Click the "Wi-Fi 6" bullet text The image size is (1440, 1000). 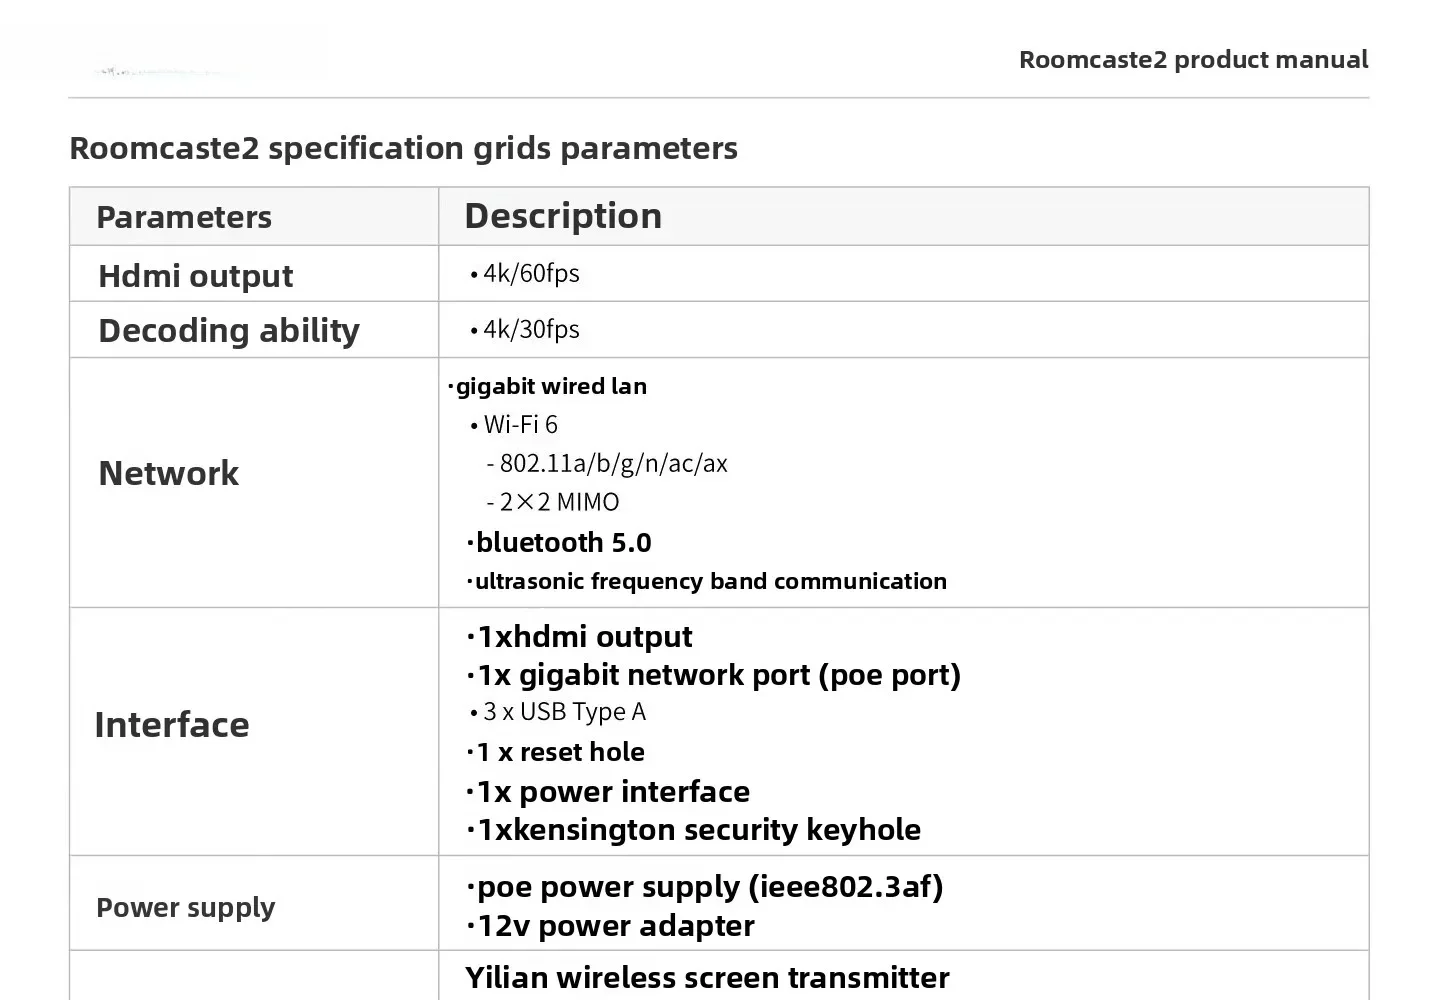click(x=520, y=424)
